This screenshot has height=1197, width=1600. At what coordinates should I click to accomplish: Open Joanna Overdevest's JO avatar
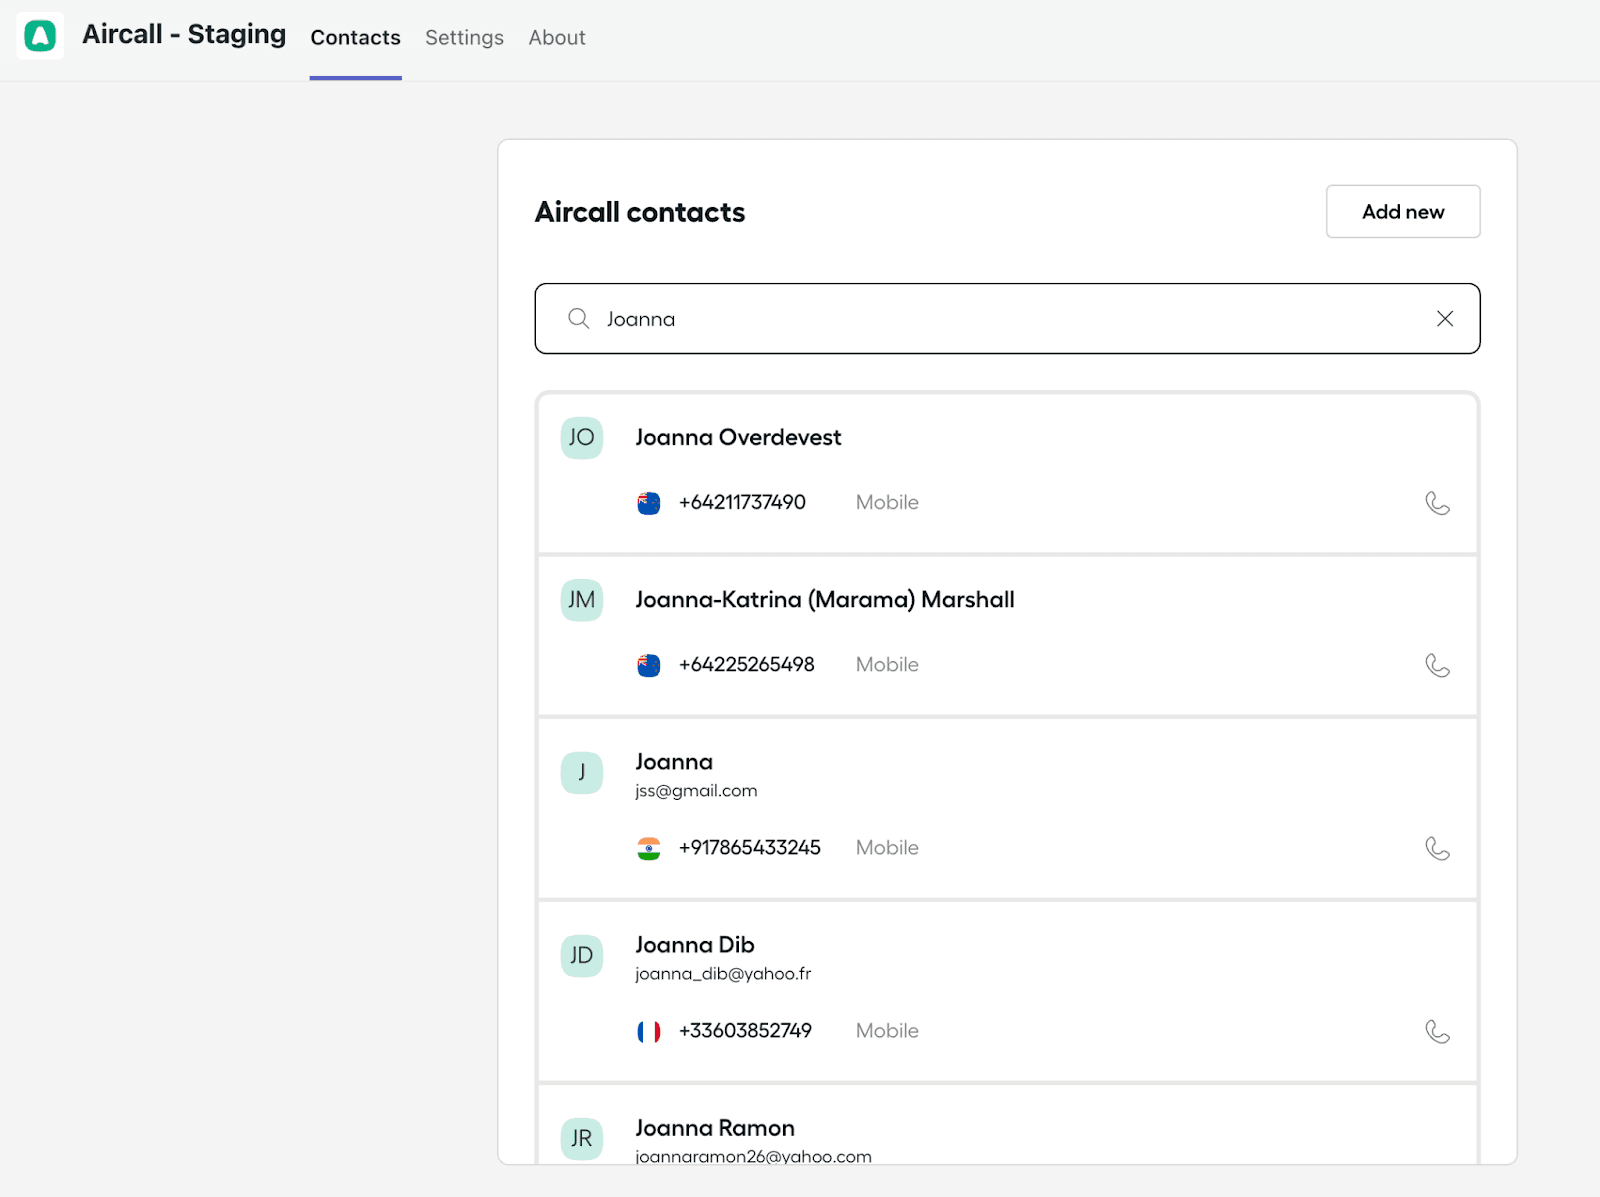(581, 437)
